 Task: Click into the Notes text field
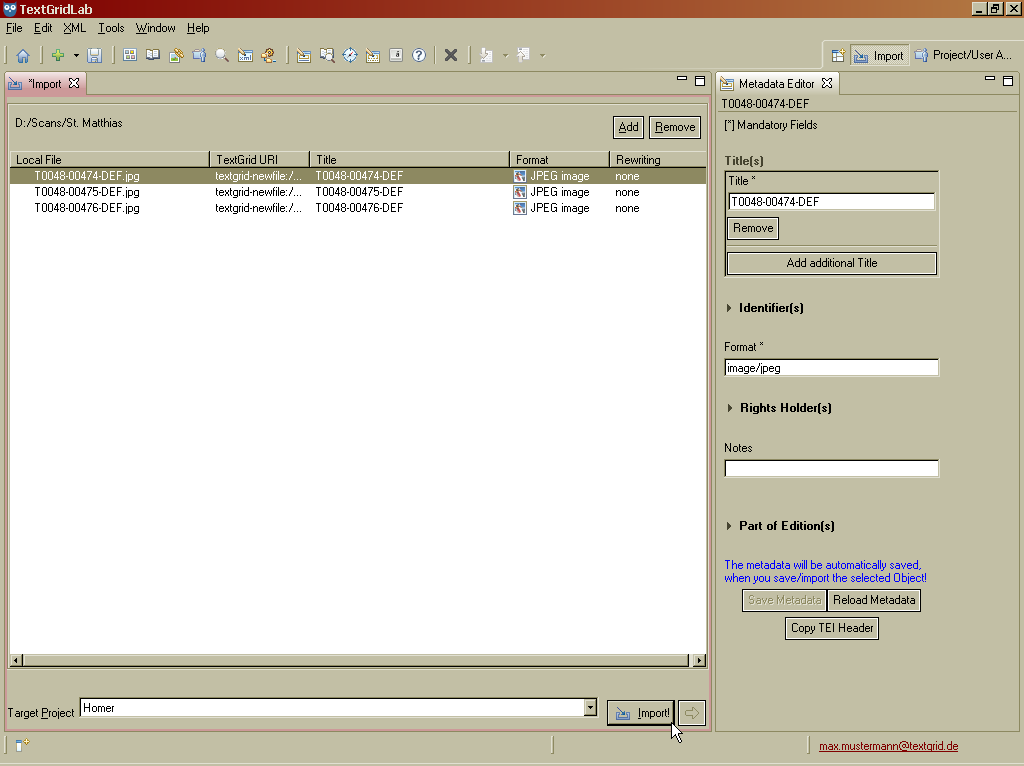831,468
